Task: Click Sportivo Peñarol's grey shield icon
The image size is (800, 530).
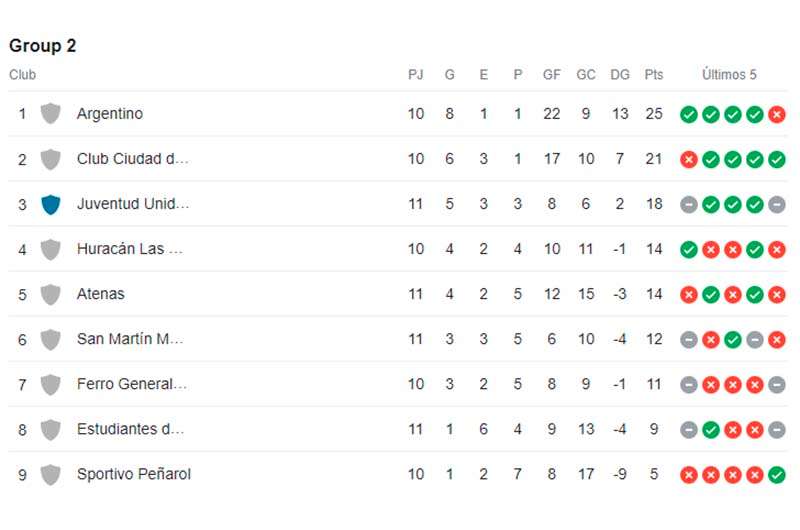Action: click(x=51, y=474)
